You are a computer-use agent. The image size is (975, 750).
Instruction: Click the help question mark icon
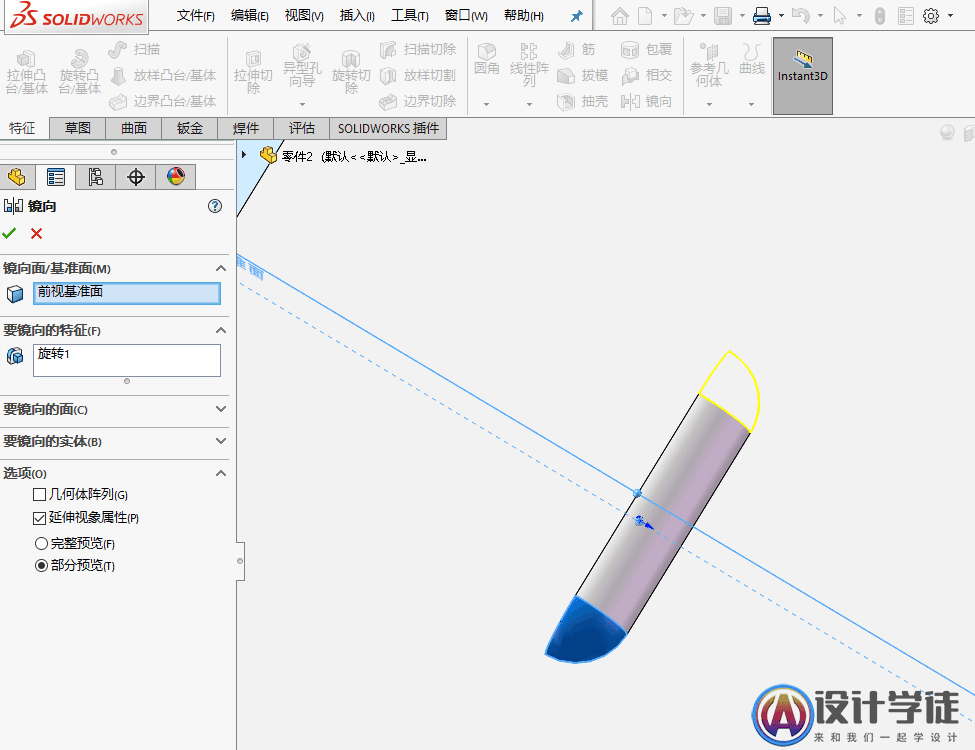pyautogui.click(x=215, y=206)
